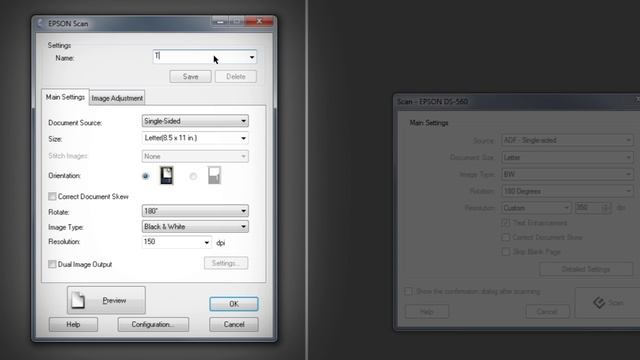Switch to the Image Adjustment tab

tap(117, 98)
